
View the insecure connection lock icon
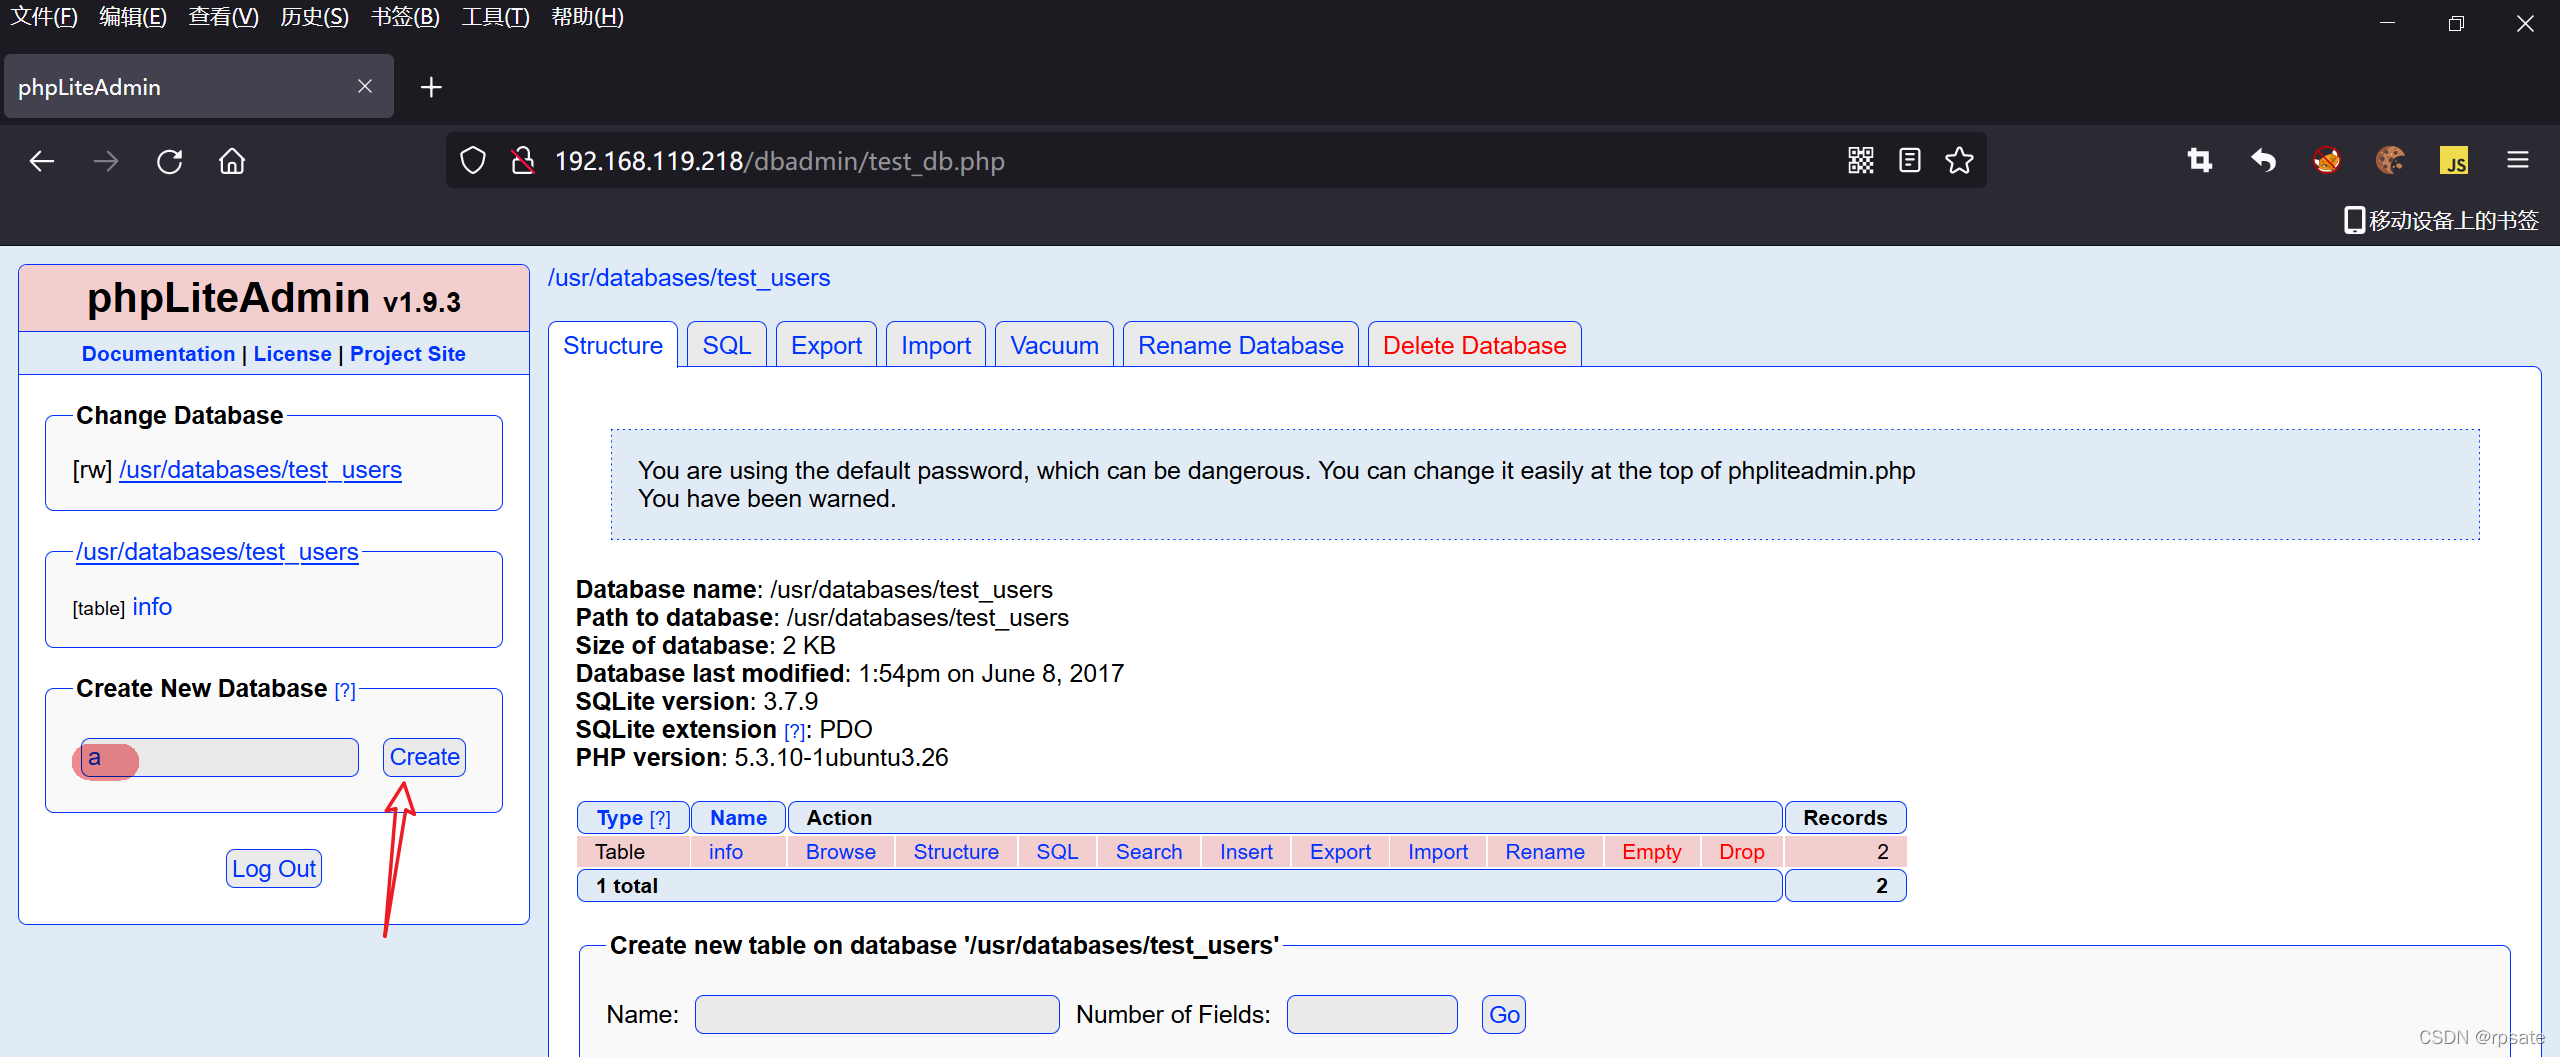(x=523, y=161)
